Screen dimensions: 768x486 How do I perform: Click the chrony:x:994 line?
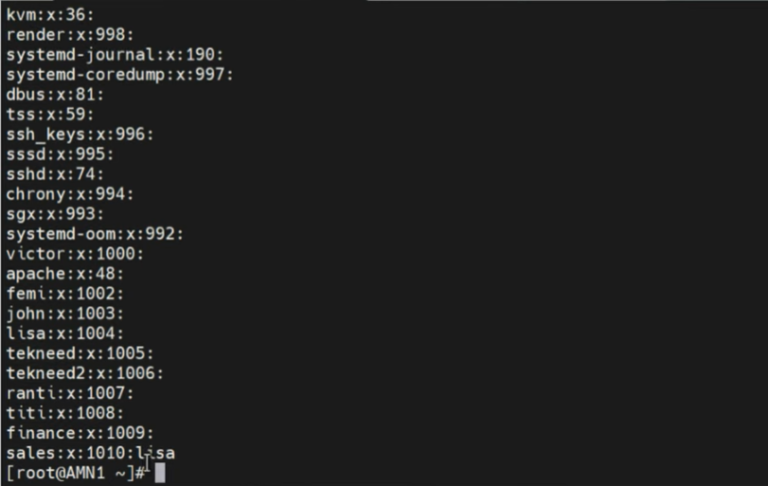[70, 194]
